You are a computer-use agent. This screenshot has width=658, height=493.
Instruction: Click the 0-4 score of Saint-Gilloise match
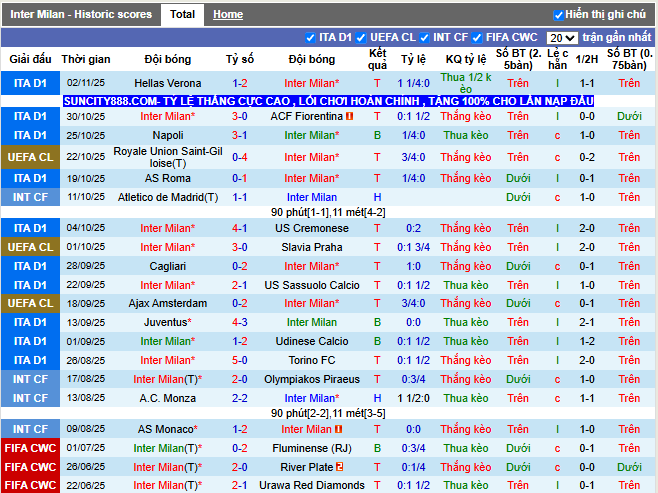click(x=240, y=157)
